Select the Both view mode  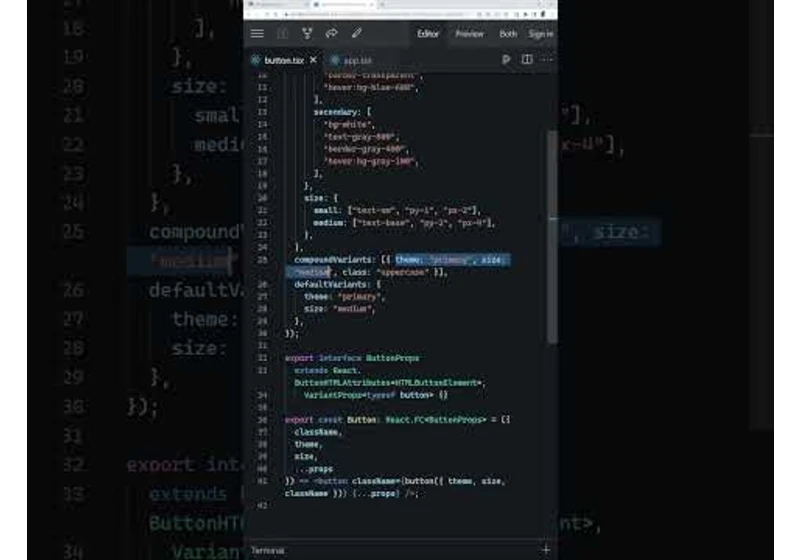click(x=508, y=34)
